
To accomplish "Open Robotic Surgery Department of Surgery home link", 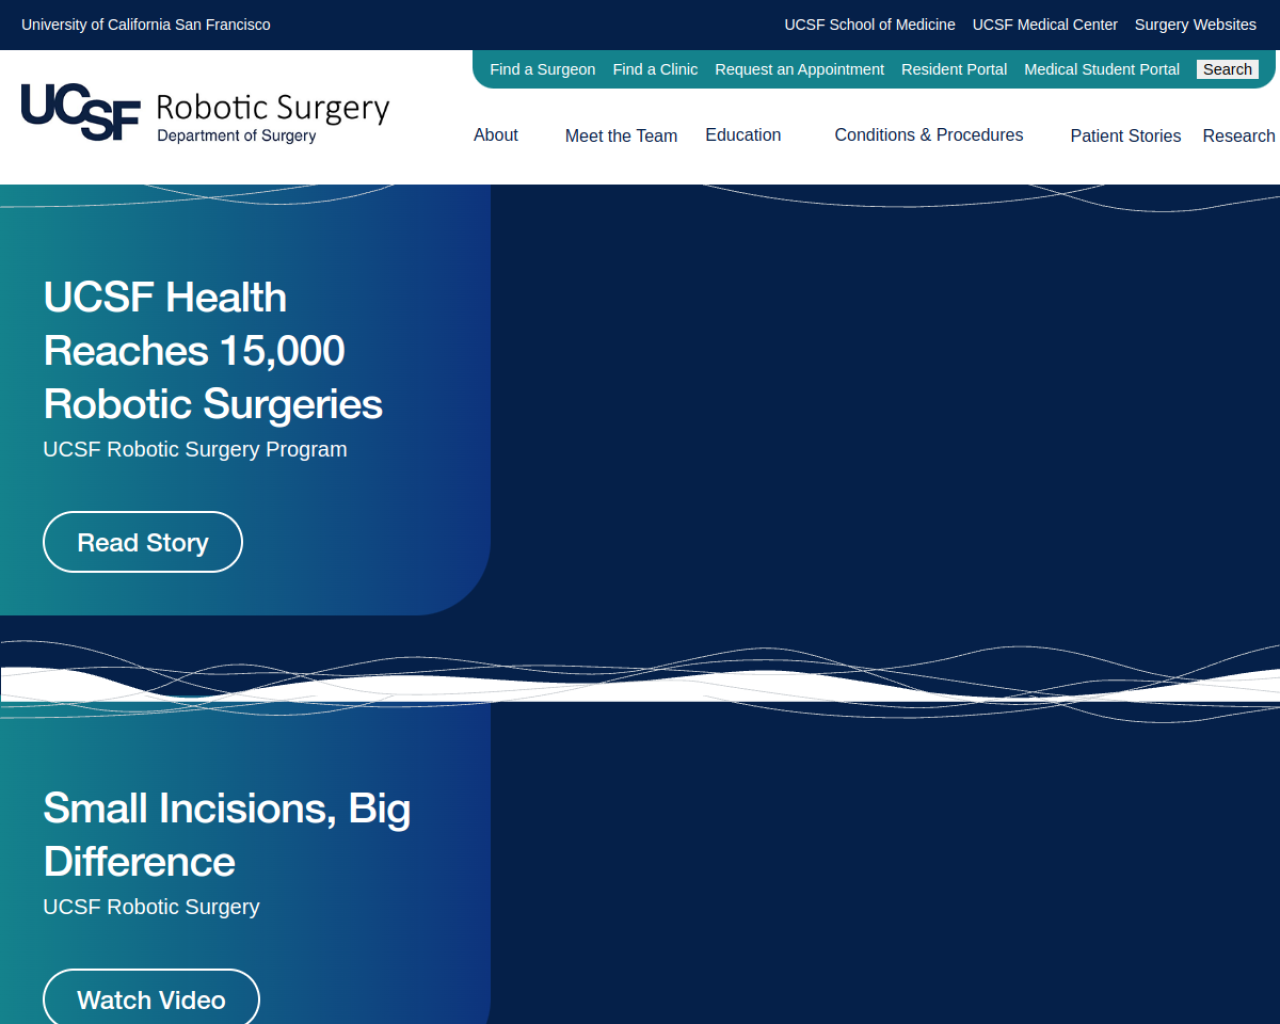I will click(x=272, y=117).
